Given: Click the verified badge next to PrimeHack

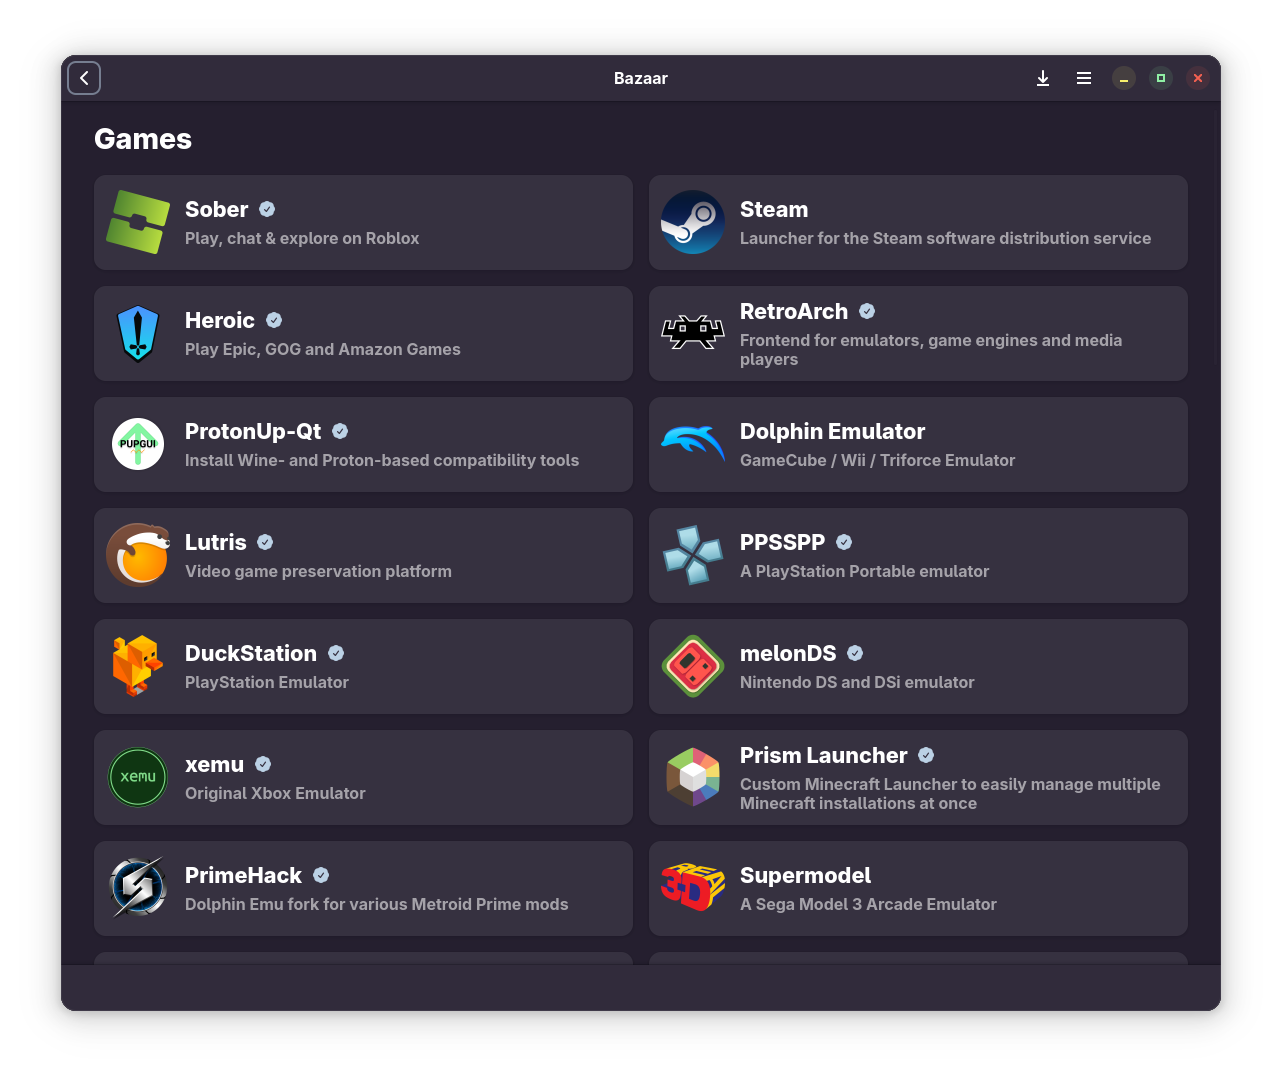Looking at the screenshot, I should click(321, 875).
